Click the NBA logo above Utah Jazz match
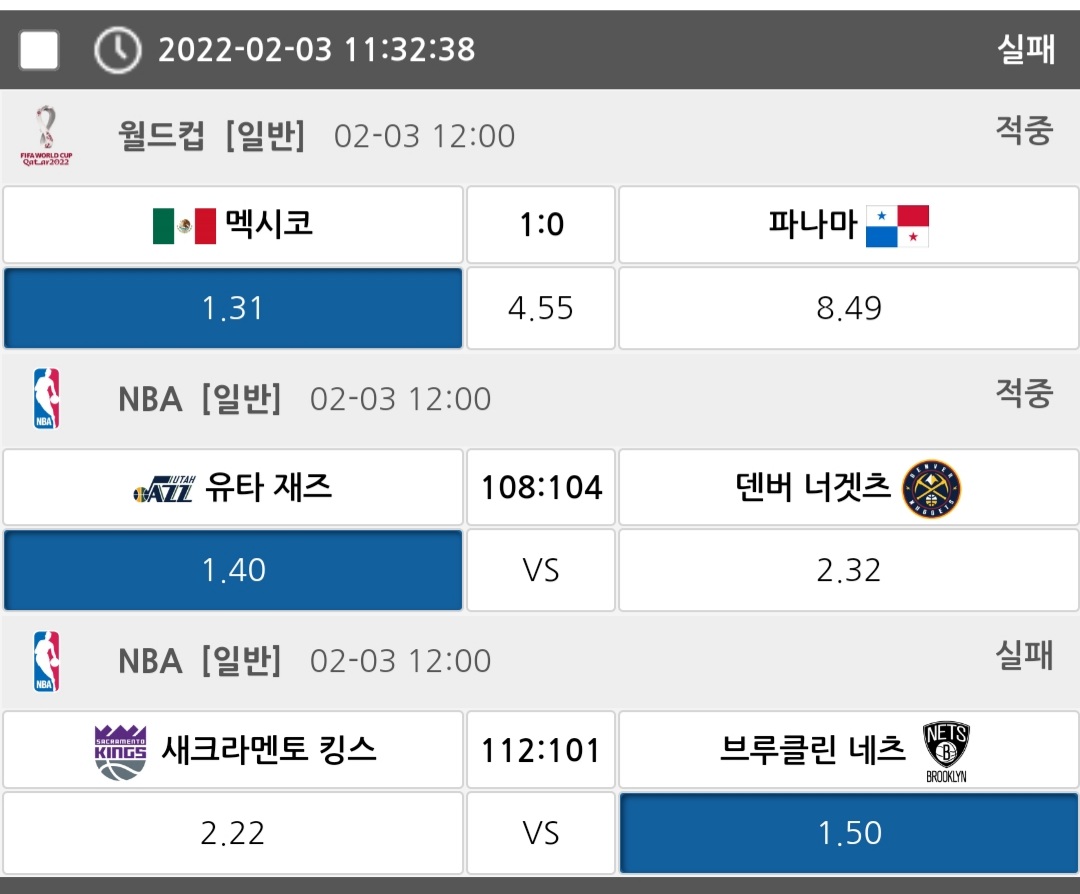The image size is (1080, 894). click(46, 398)
